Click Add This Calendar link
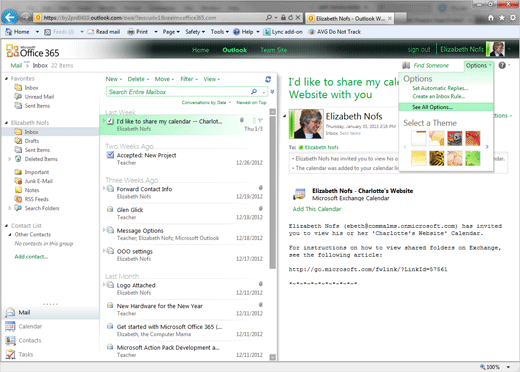The height and width of the screenshot is (372, 520). coord(317,209)
